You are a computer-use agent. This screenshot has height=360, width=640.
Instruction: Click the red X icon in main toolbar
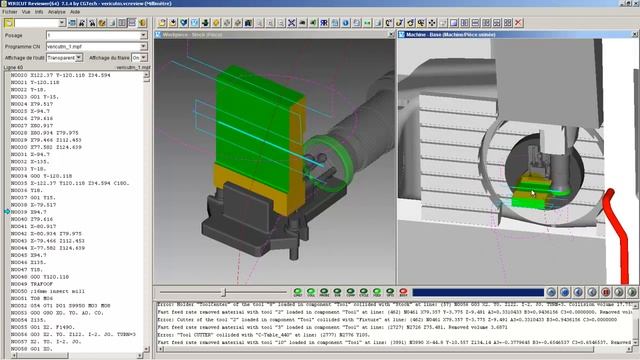[x=518, y=23]
